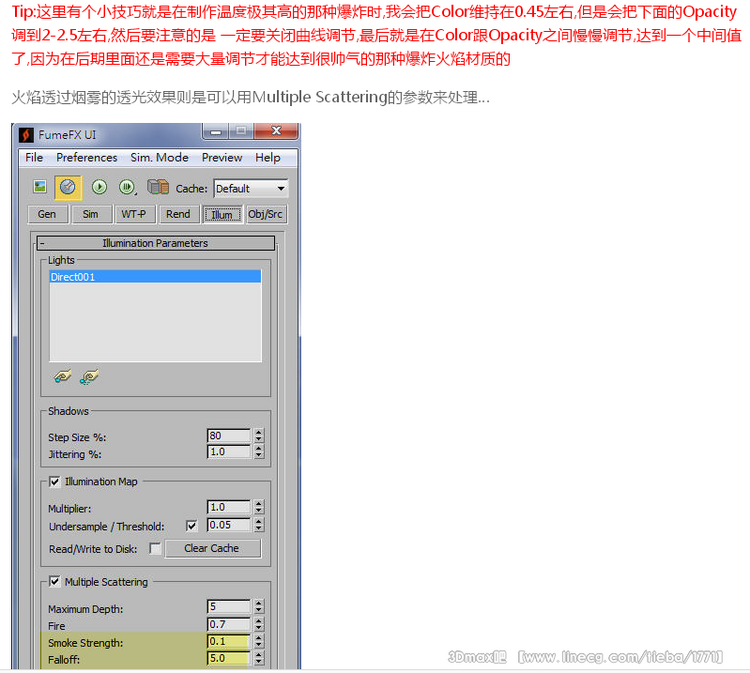Click the Smoke Strength 0.1 field
Image resolution: width=750 pixels, height=673 pixels.
click(x=229, y=641)
